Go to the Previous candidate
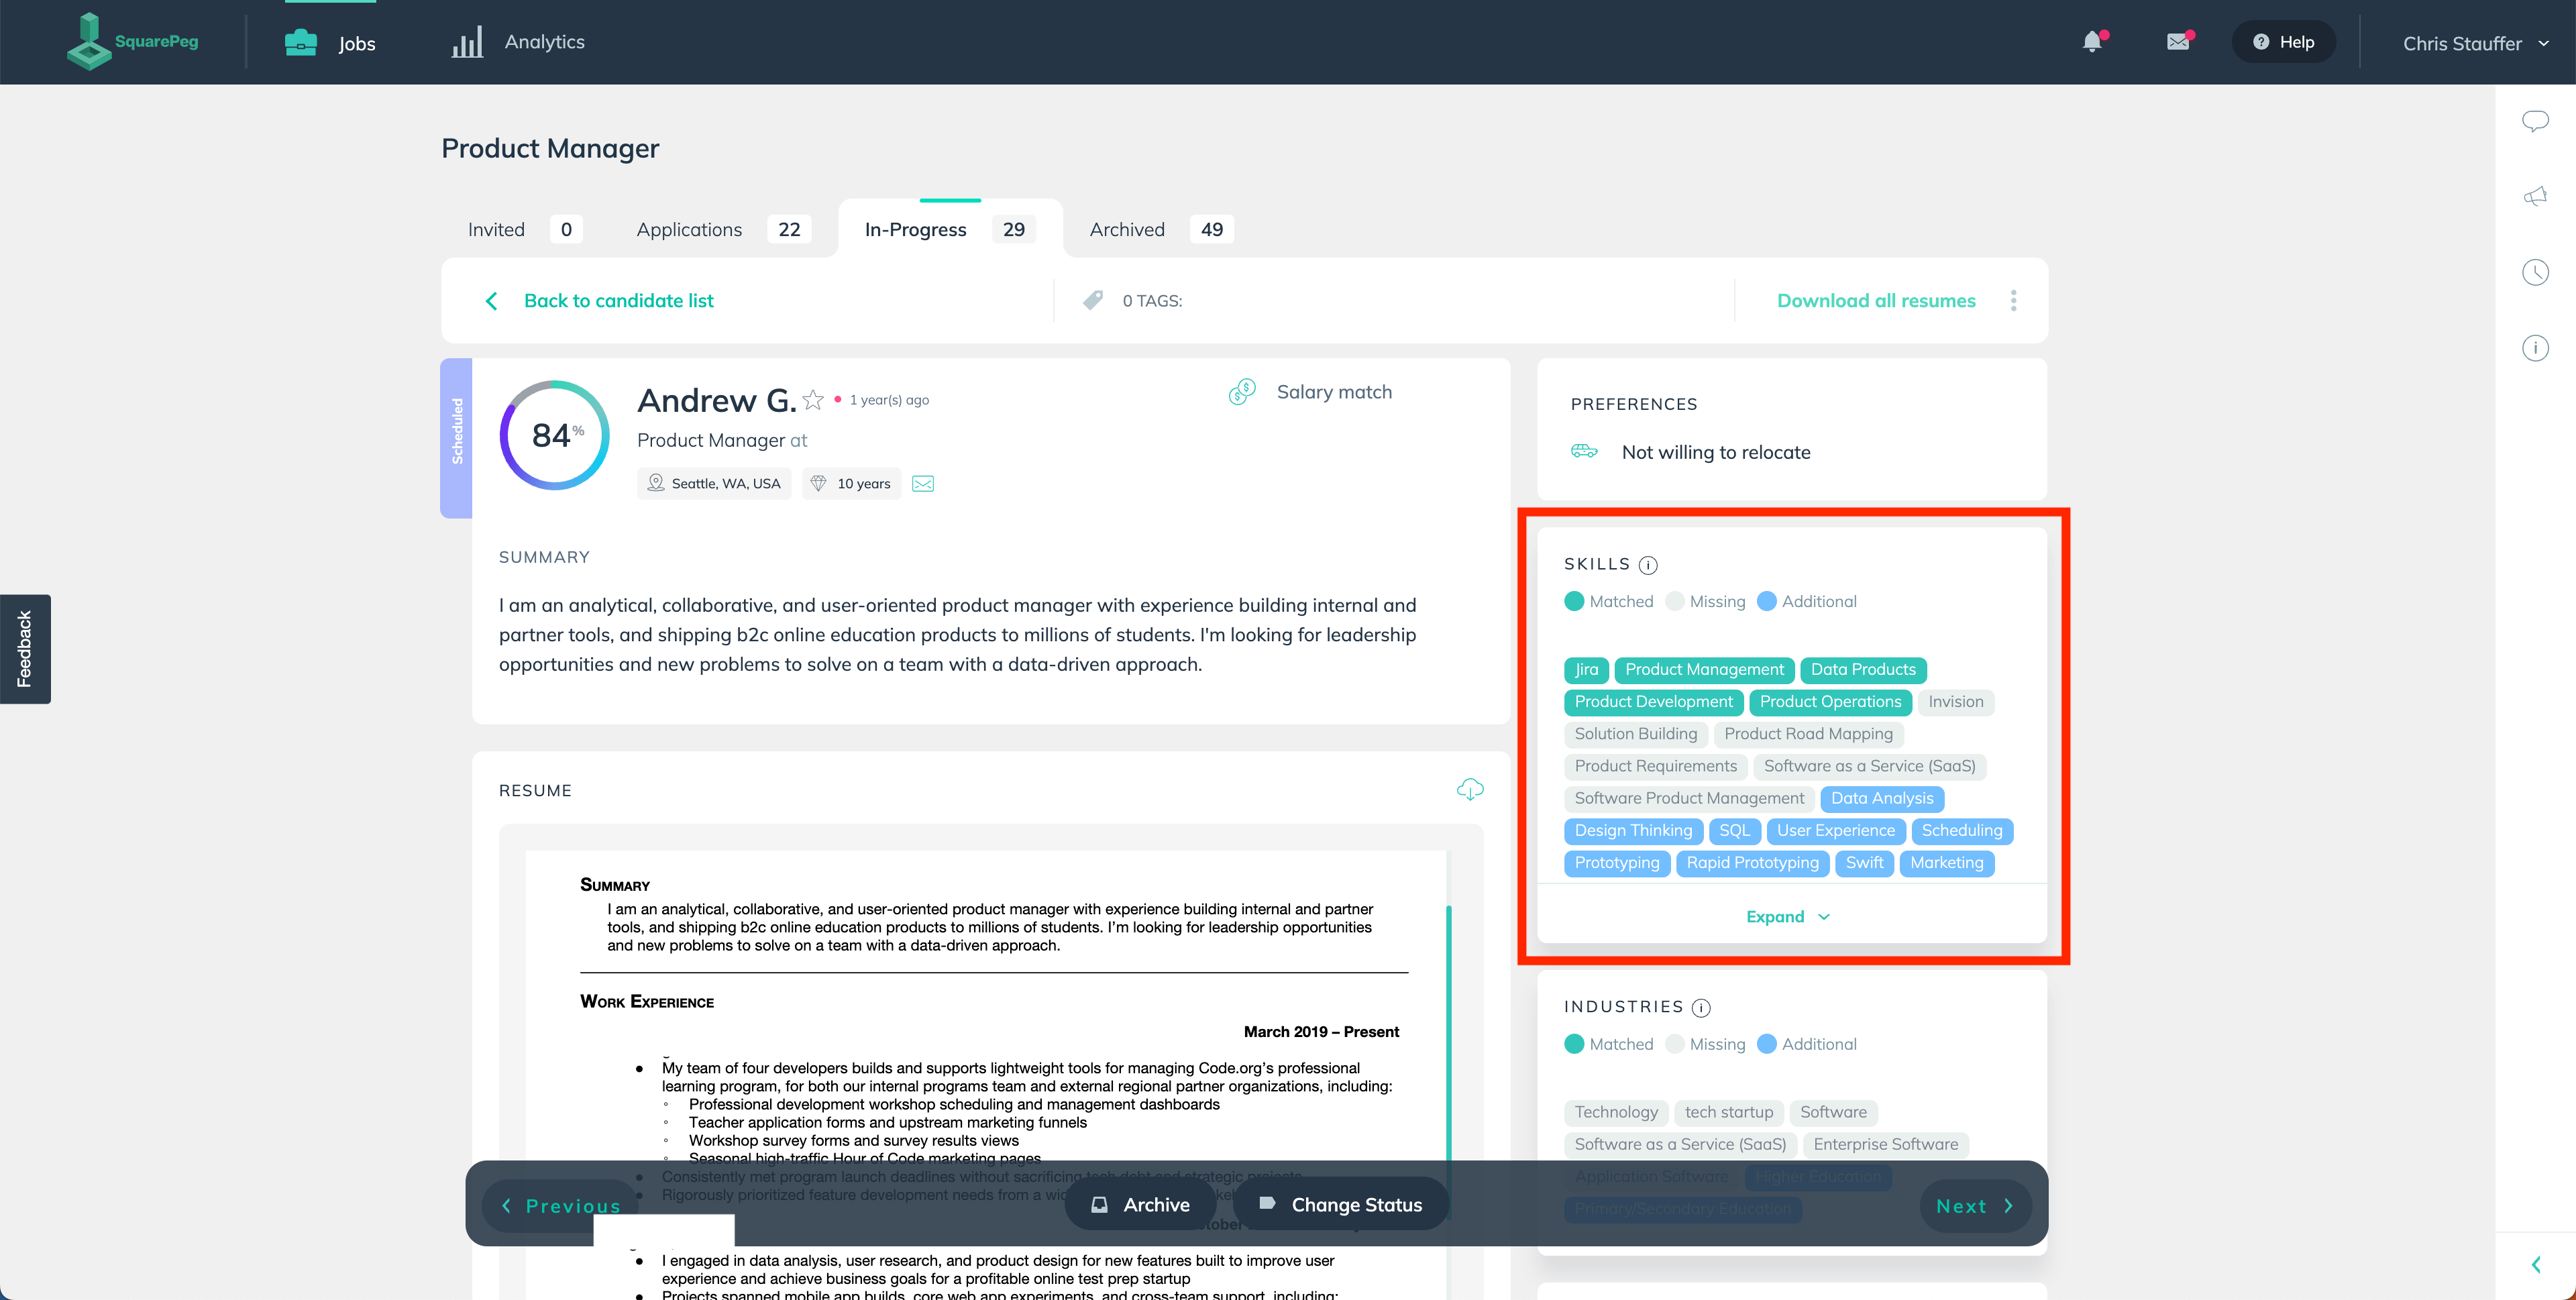 (560, 1206)
